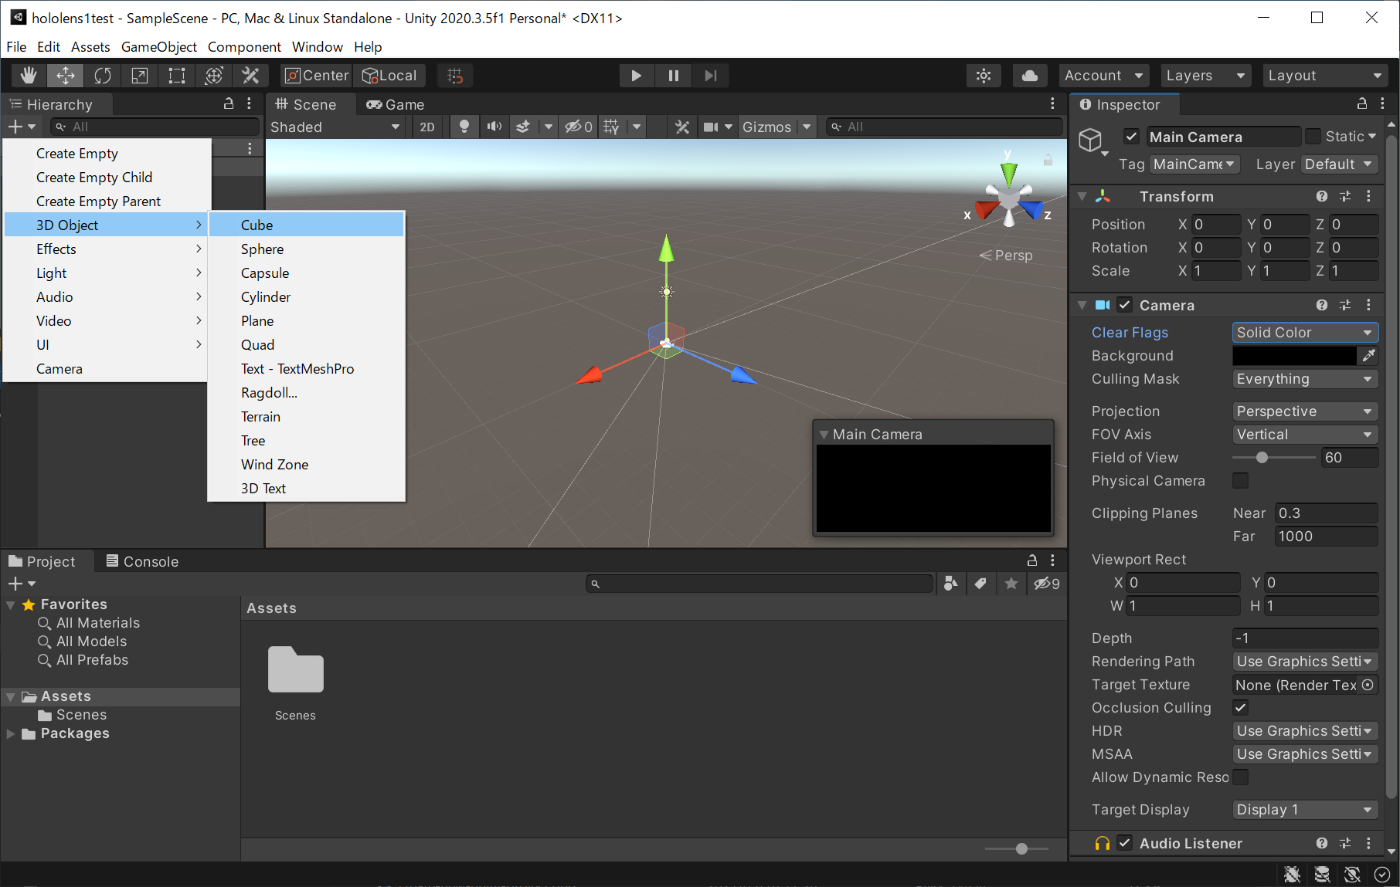Viewport: 1400px width, 887px height.
Task: Open scene camera settings icon
Action: click(x=711, y=127)
